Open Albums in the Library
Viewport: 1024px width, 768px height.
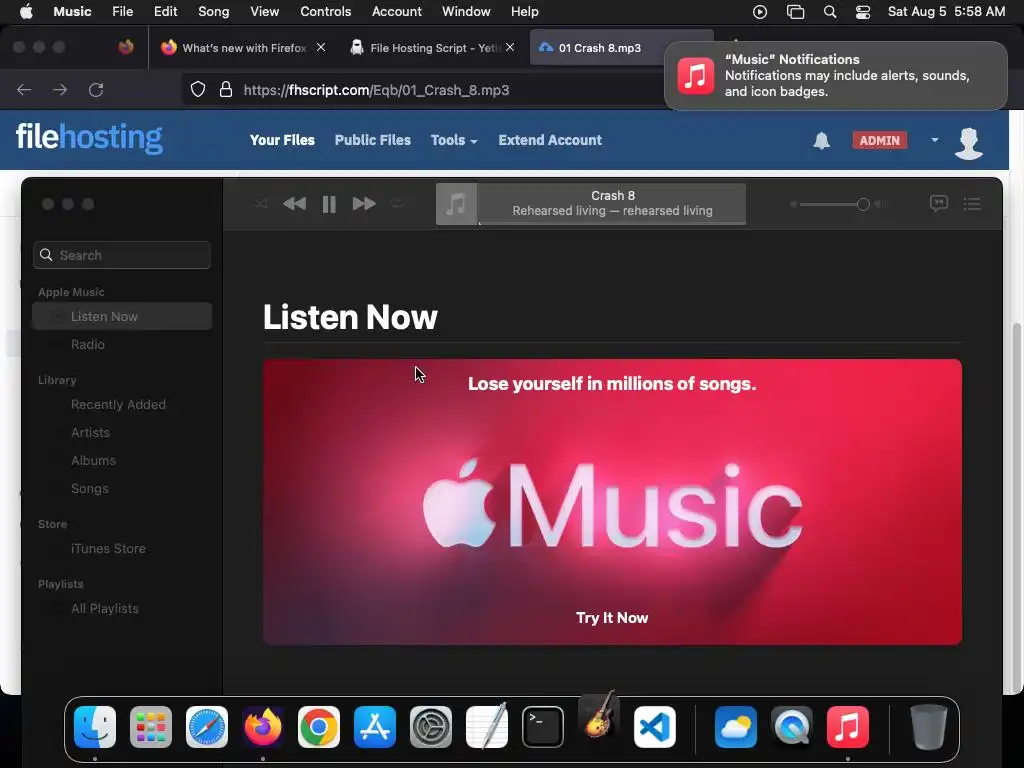coord(93,461)
